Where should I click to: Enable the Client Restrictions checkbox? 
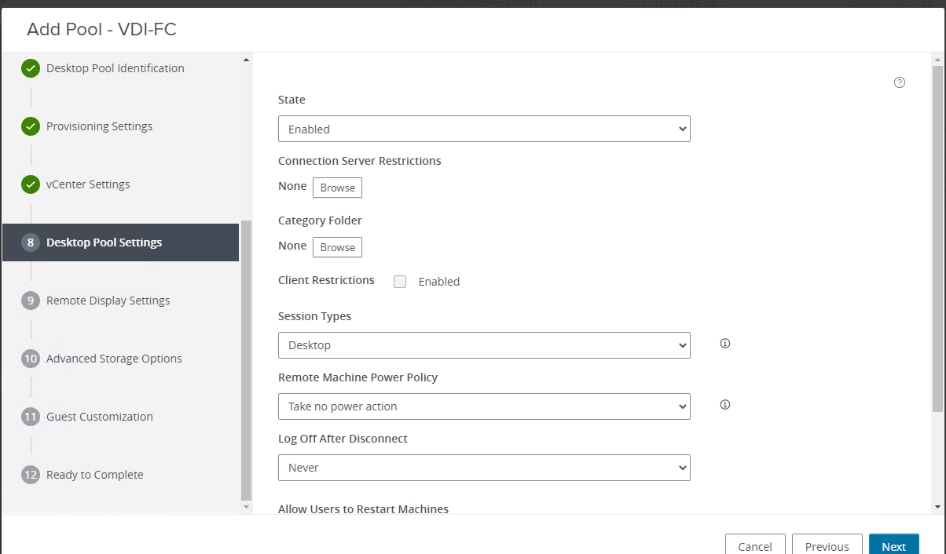400,282
